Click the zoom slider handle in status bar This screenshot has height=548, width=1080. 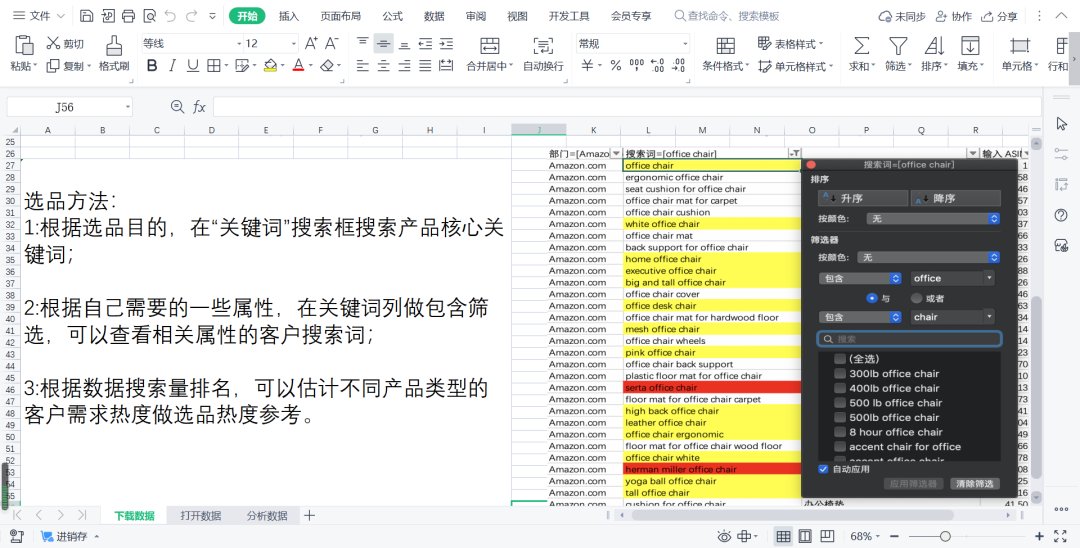pyautogui.click(x=946, y=536)
